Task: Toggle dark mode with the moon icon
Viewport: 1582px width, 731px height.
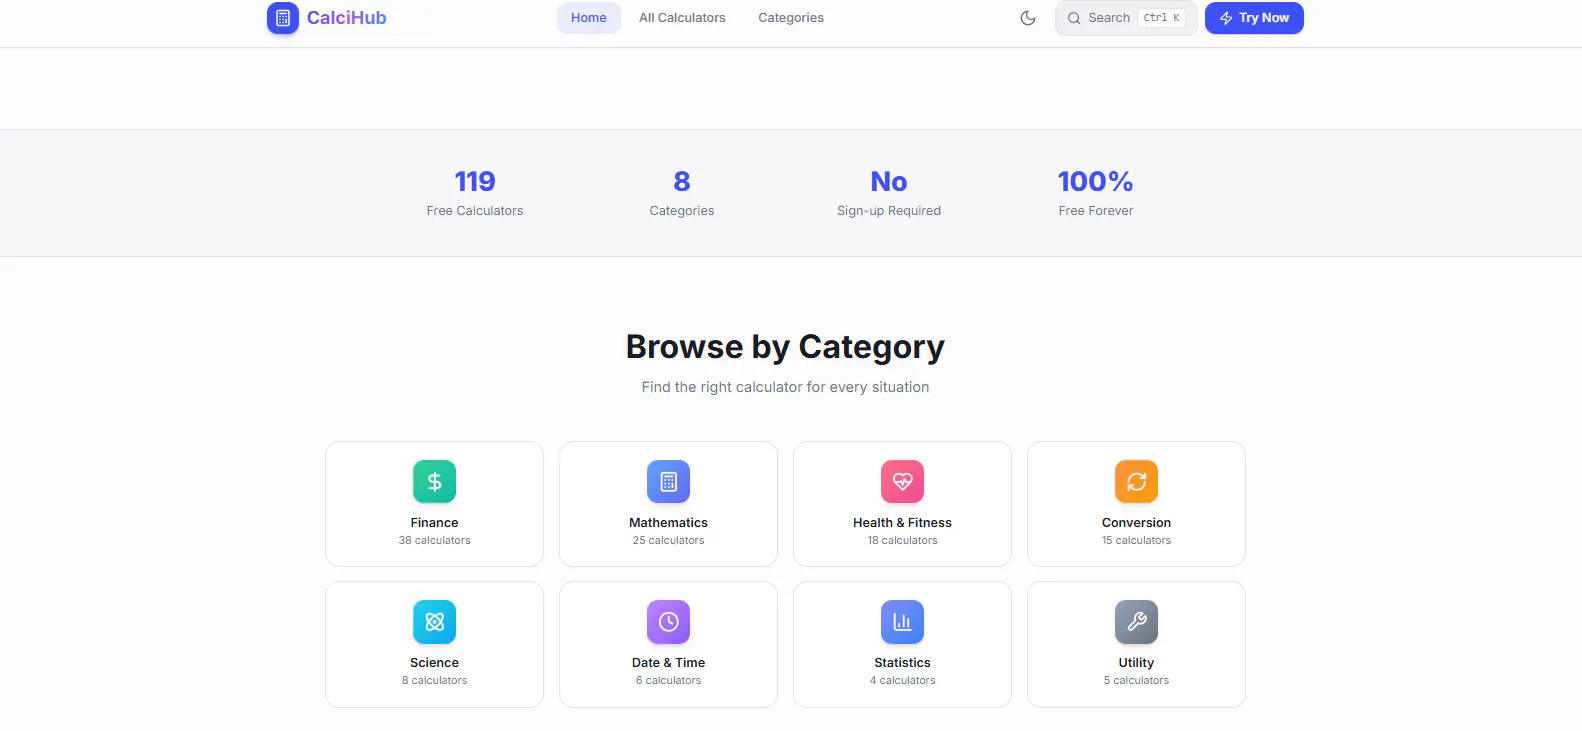Action: 1028,18
